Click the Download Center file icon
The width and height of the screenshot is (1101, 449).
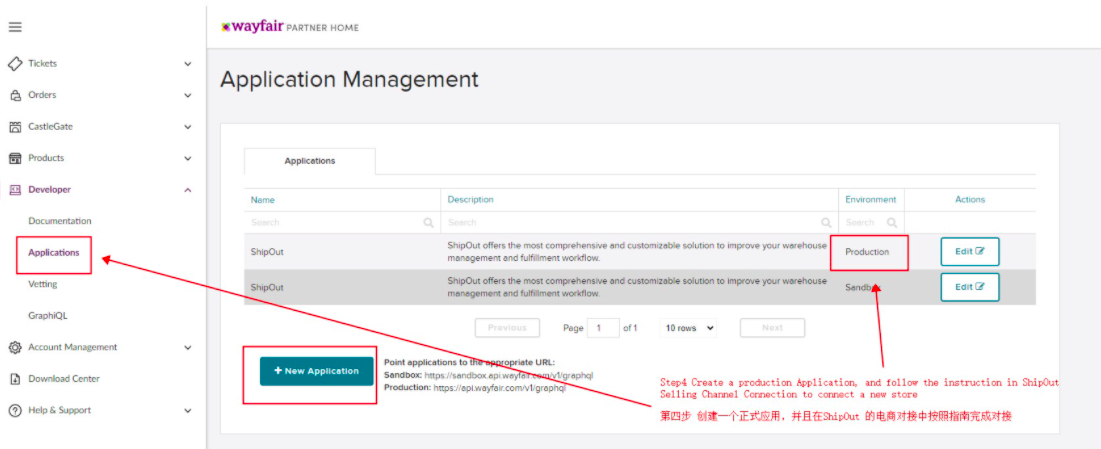click(x=15, y=379)
